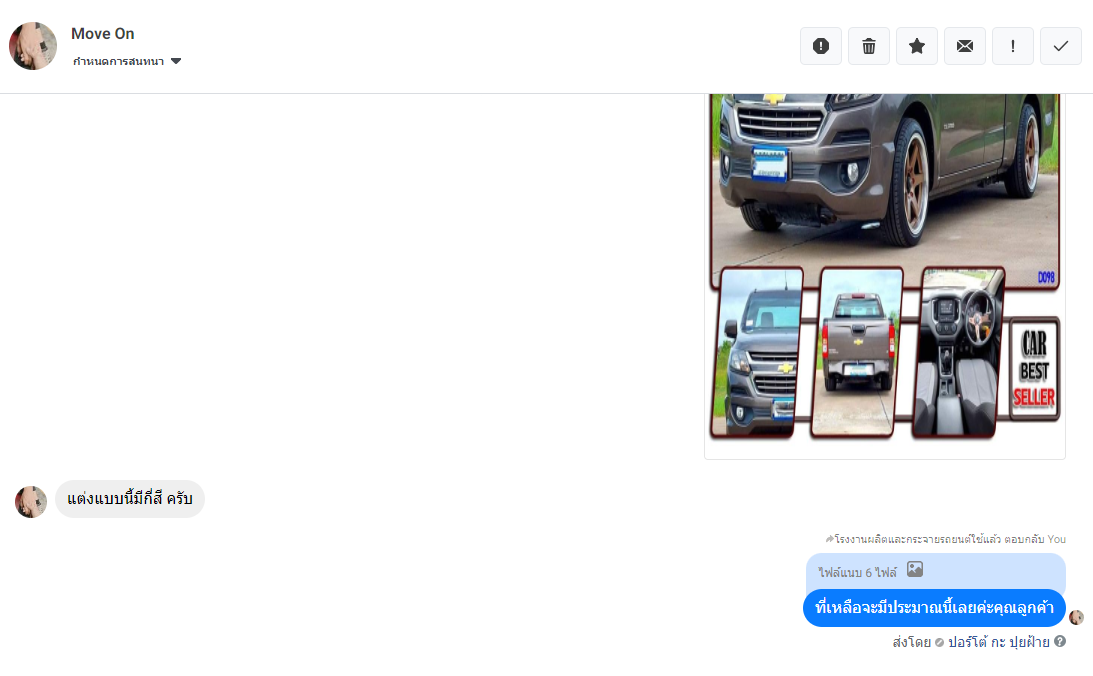
Task: Select customer message asking about colors
Action: 130,499
